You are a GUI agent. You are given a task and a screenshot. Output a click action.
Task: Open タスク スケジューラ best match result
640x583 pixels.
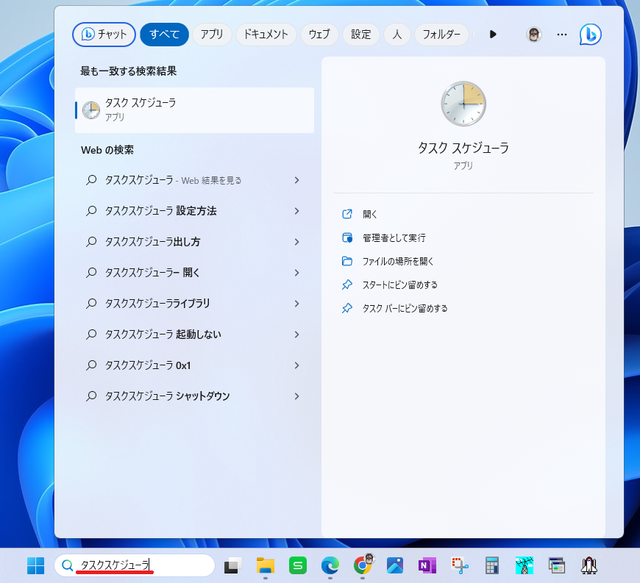click(194, 110)
